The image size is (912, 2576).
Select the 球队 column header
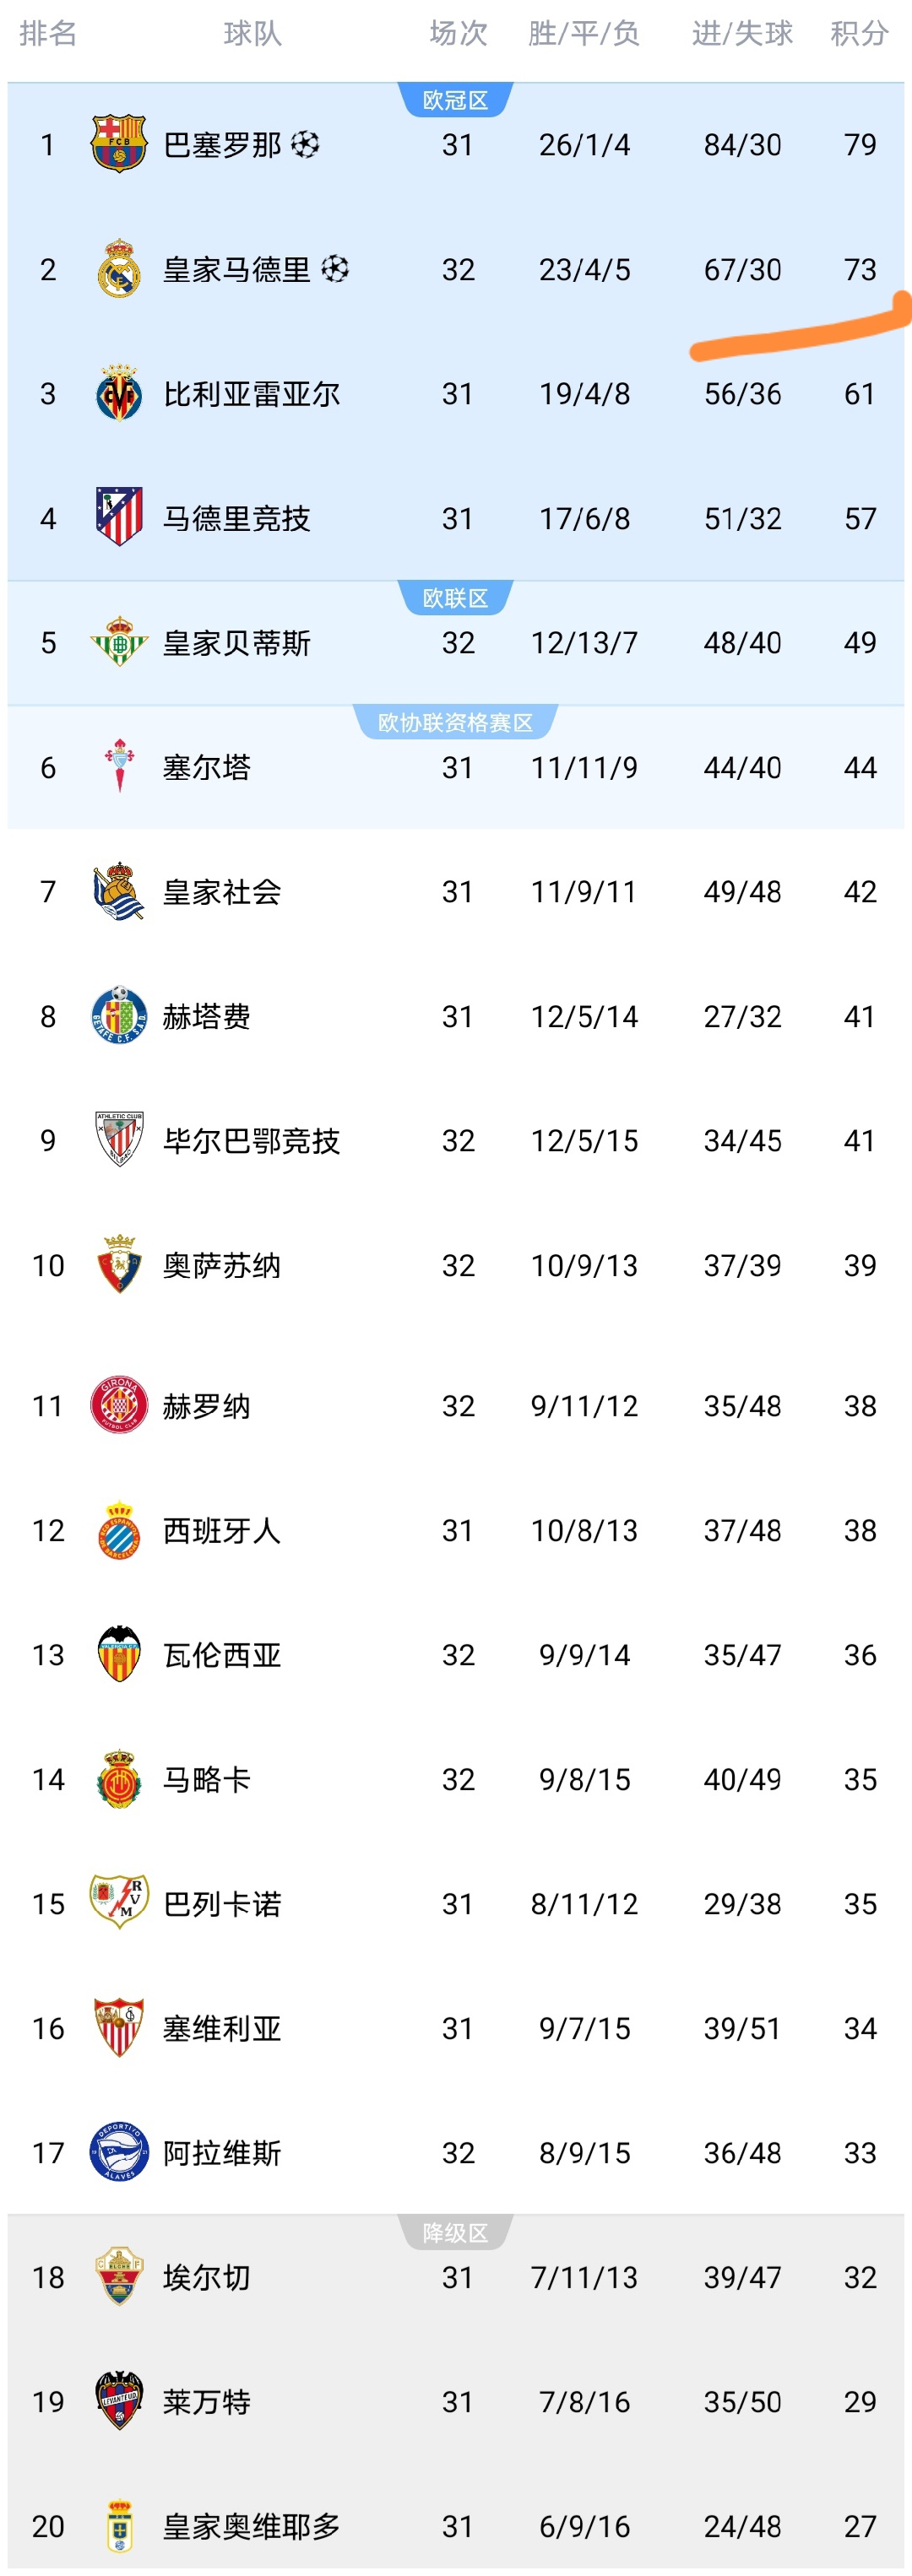point(253,34)
